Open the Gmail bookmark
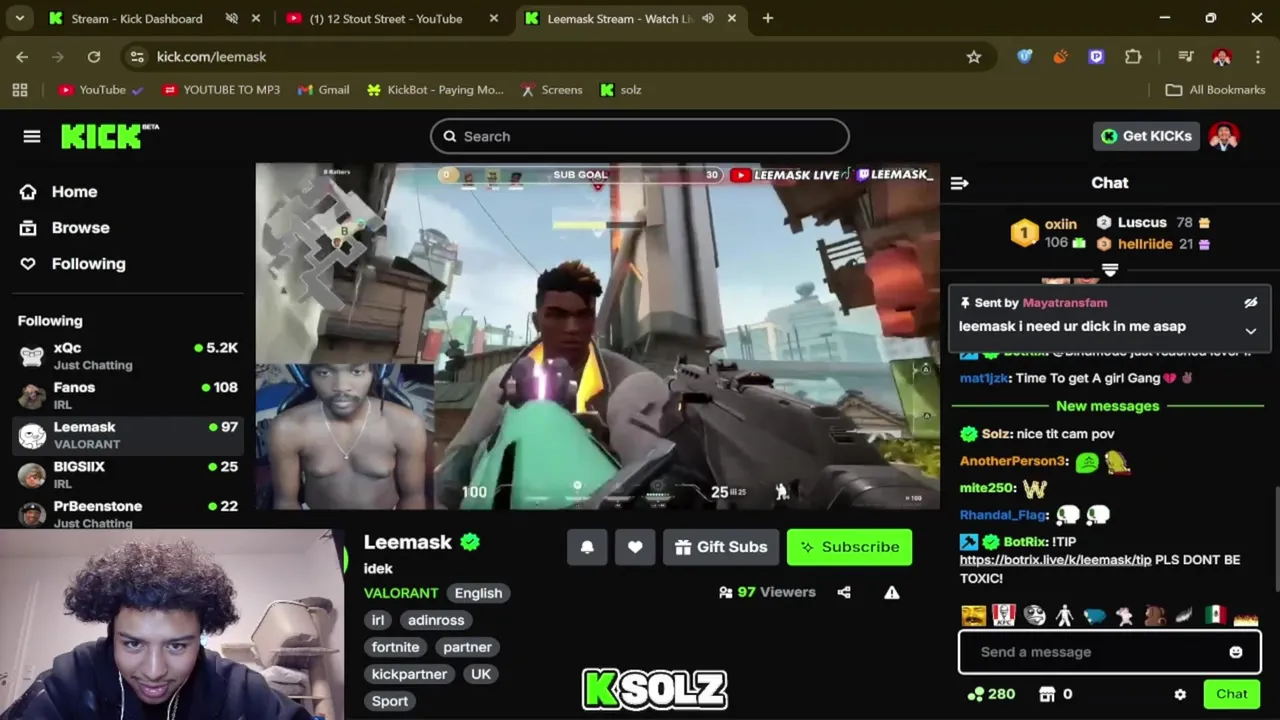The width and height of the screenshot is (1280, 720). point(323,90)
